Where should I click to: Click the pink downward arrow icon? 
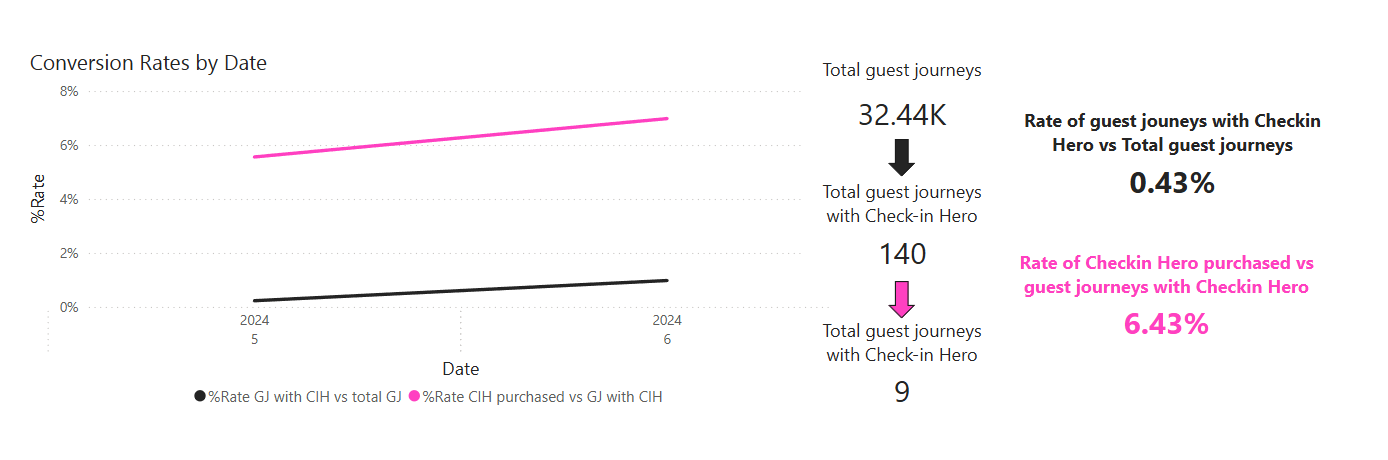click(x=902, y=298)
